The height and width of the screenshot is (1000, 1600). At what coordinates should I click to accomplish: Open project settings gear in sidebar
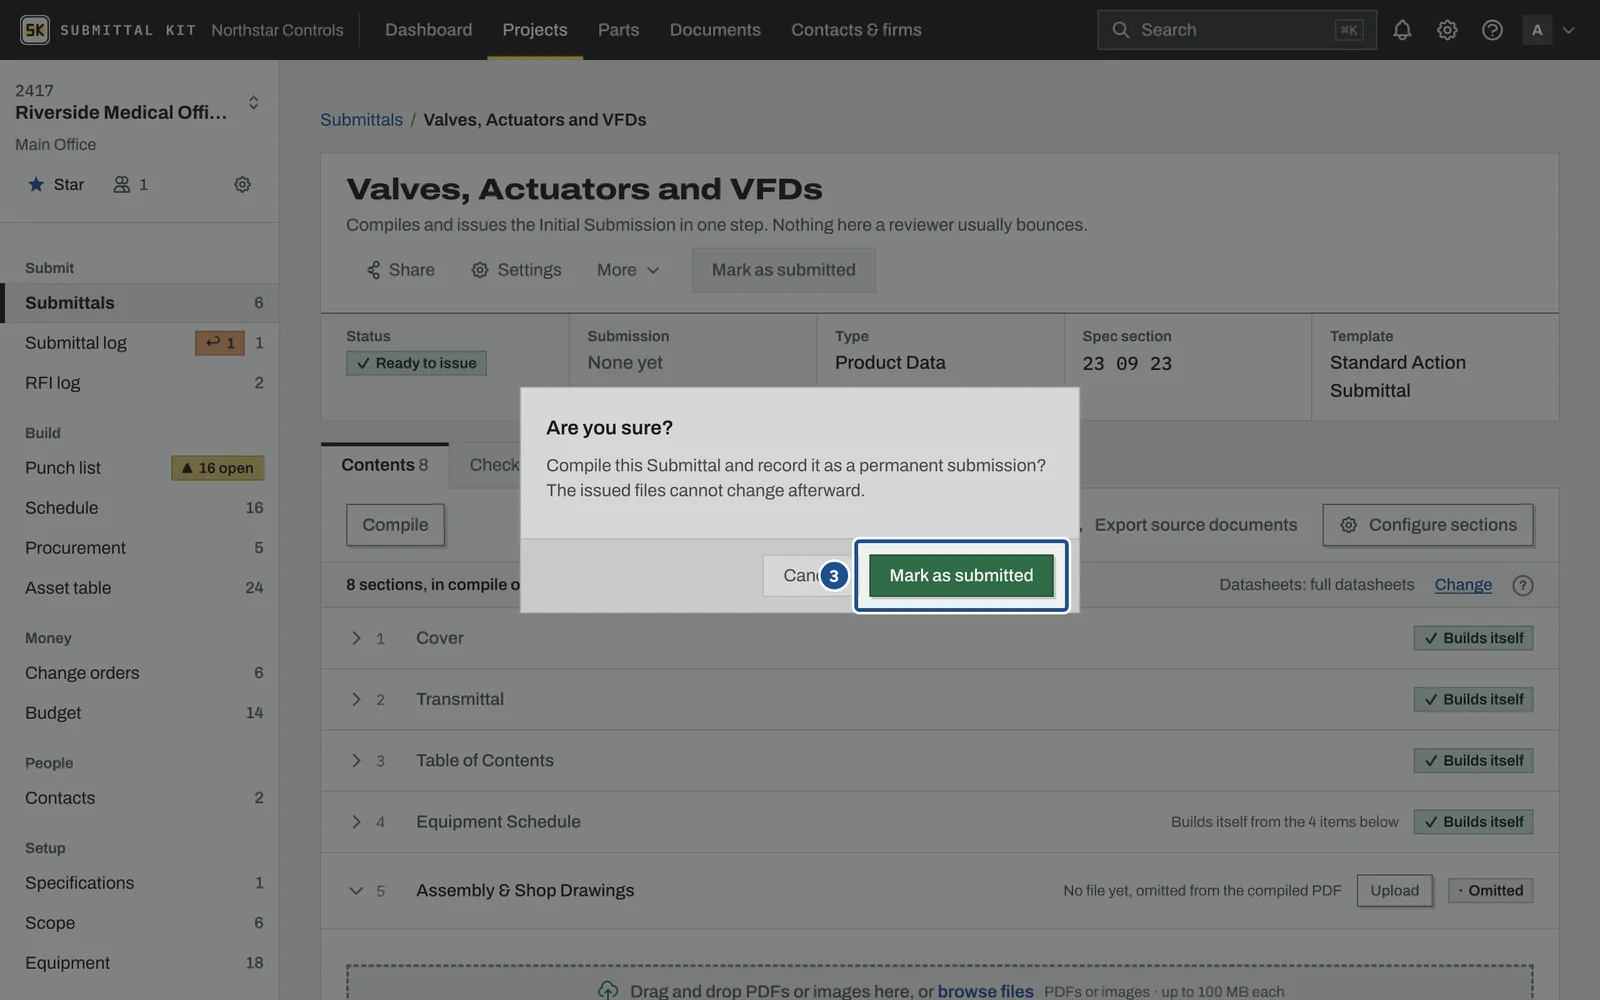(x=242, y=184)
